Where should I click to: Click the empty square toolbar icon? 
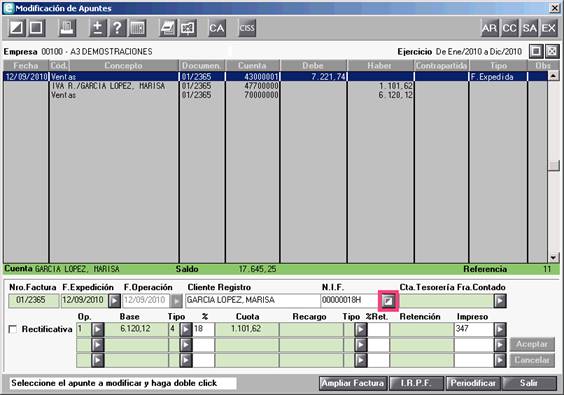(36, 28)
